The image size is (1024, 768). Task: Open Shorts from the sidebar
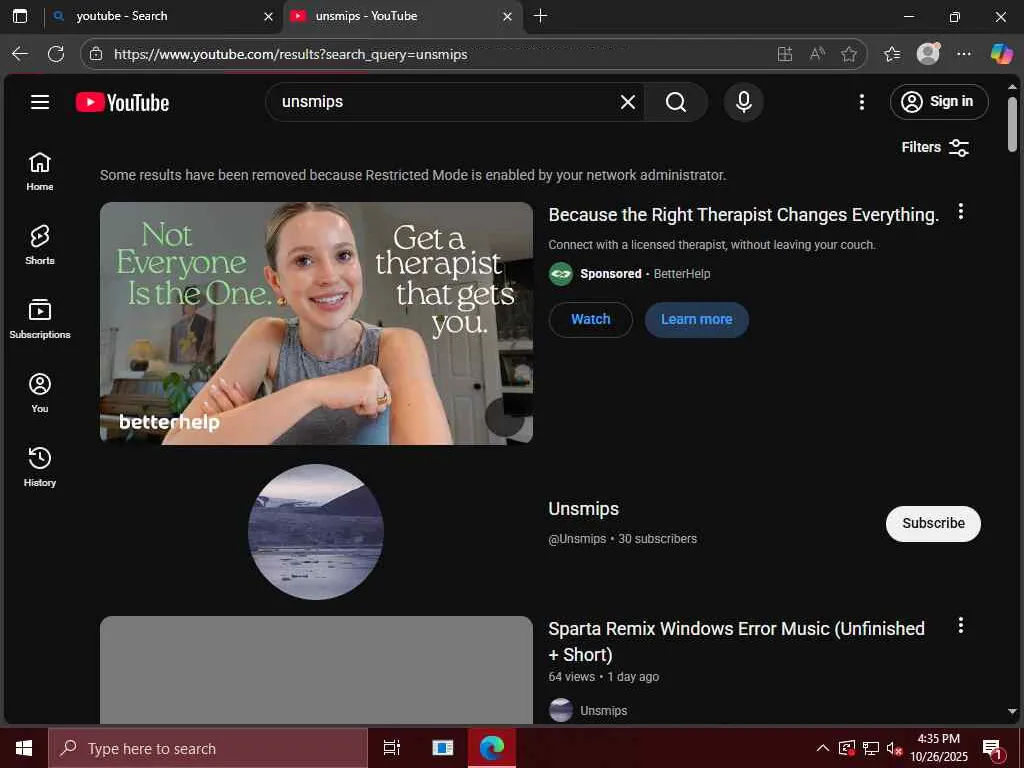click(x=40, y=246)
